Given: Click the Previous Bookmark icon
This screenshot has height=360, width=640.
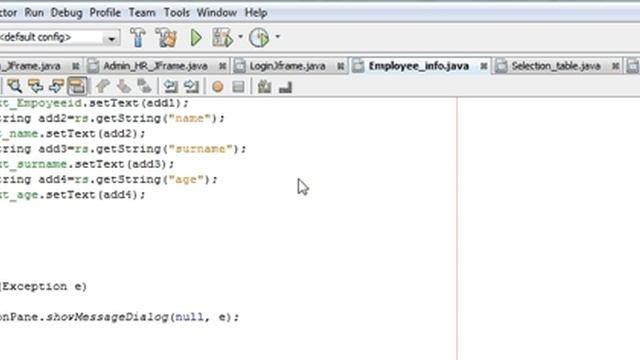Looking at the screenshot, I should tap(103, 87).
